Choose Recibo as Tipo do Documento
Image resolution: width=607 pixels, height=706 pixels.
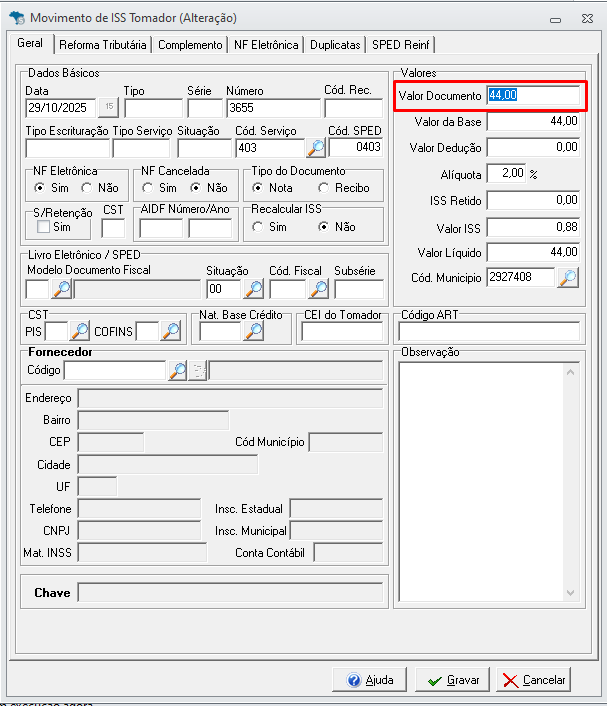point(323,188)
